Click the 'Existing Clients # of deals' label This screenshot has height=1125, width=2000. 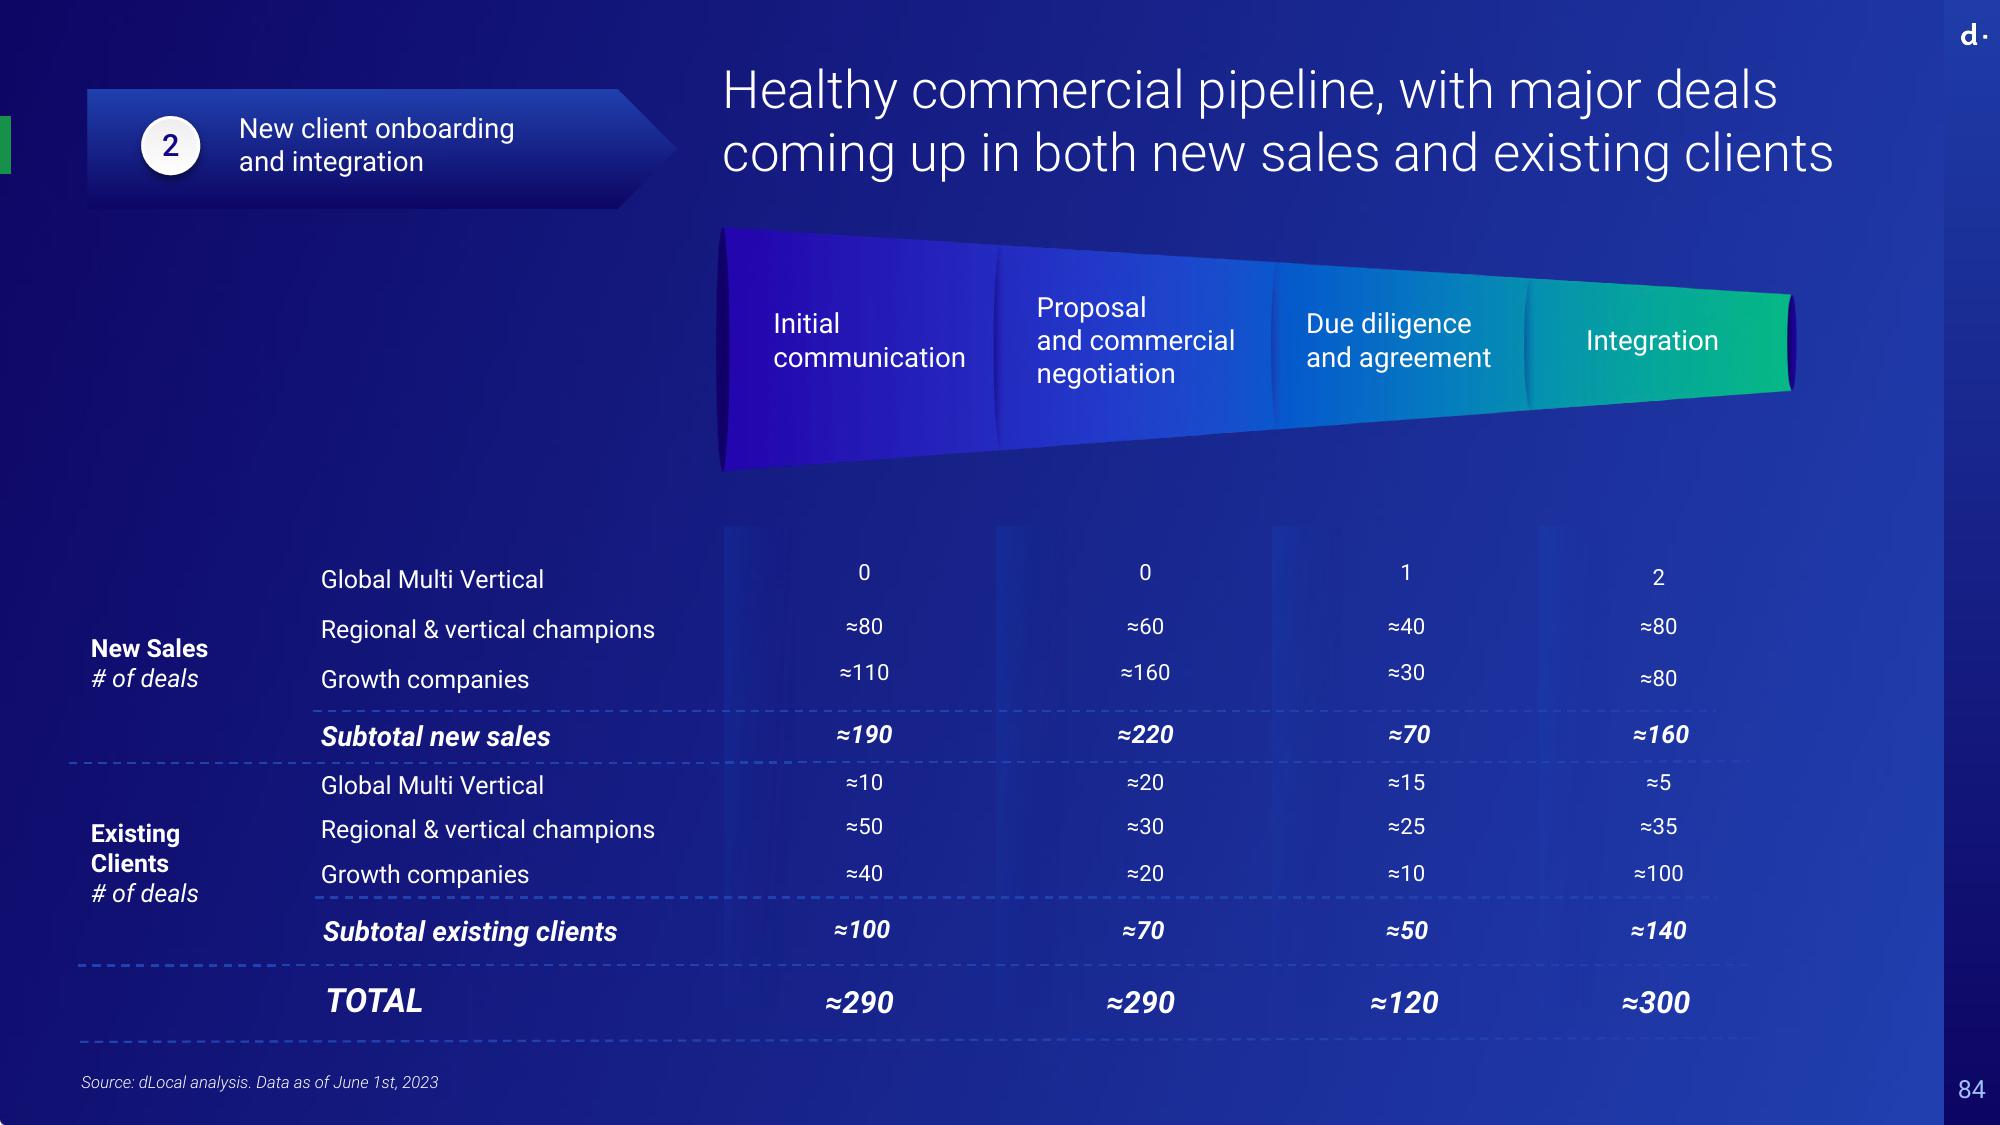click(x=144, y=864)
